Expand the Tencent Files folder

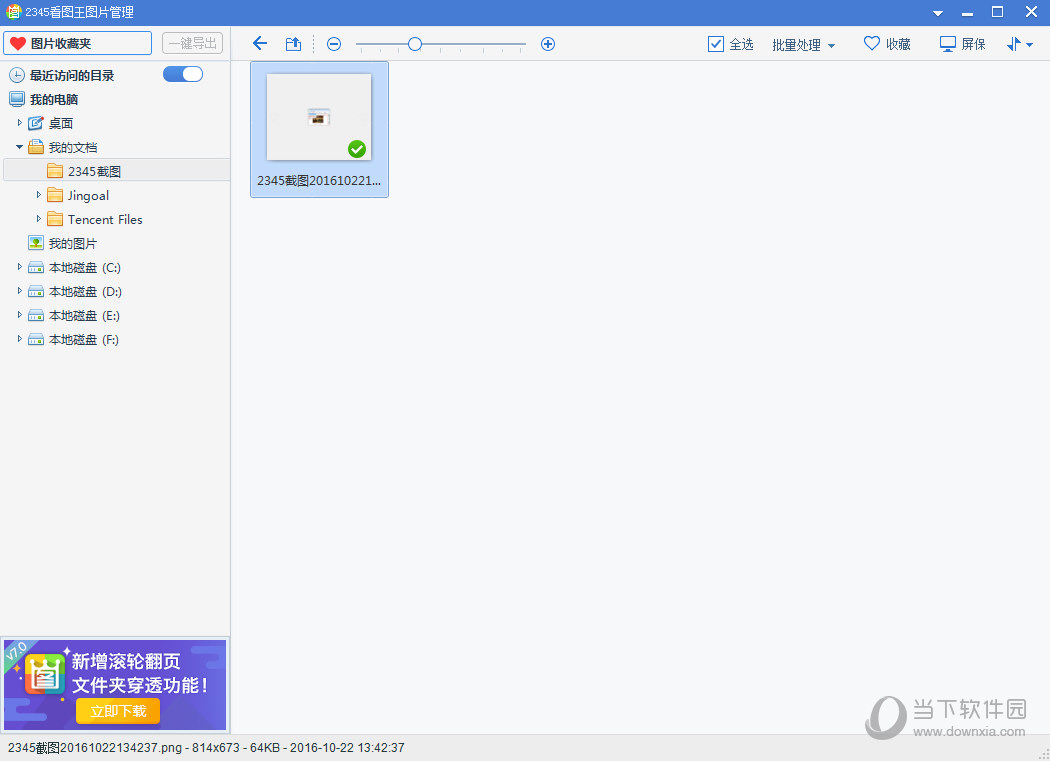[39, 219]
